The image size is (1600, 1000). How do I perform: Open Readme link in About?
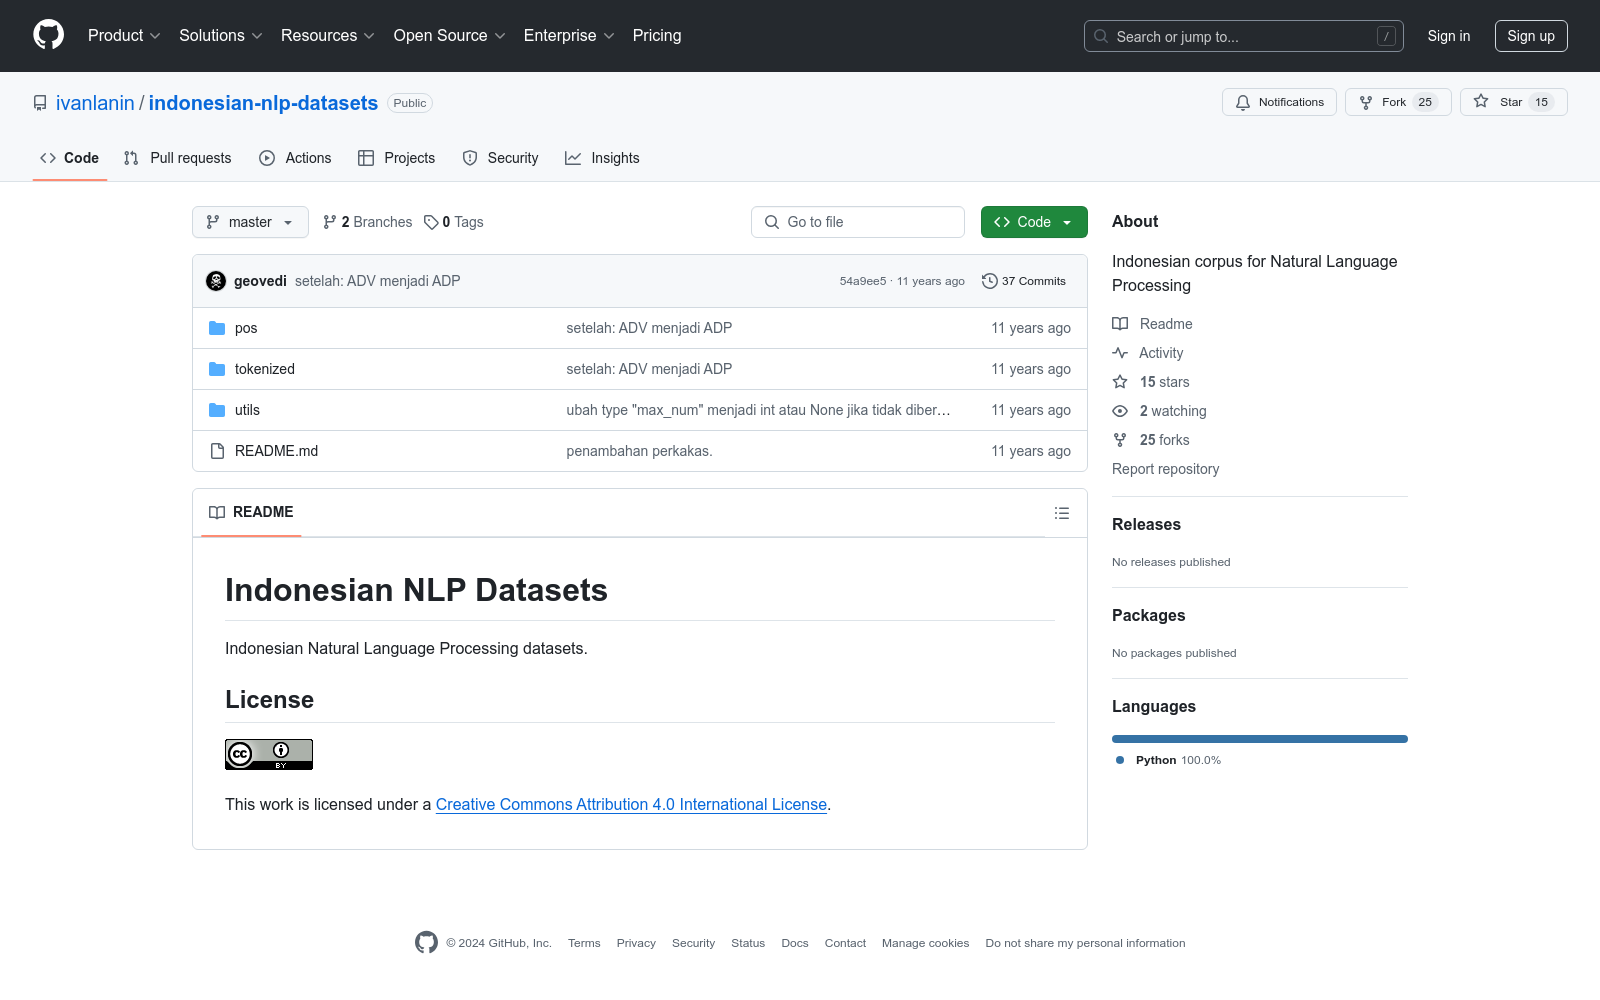[x=1152, y=324]
